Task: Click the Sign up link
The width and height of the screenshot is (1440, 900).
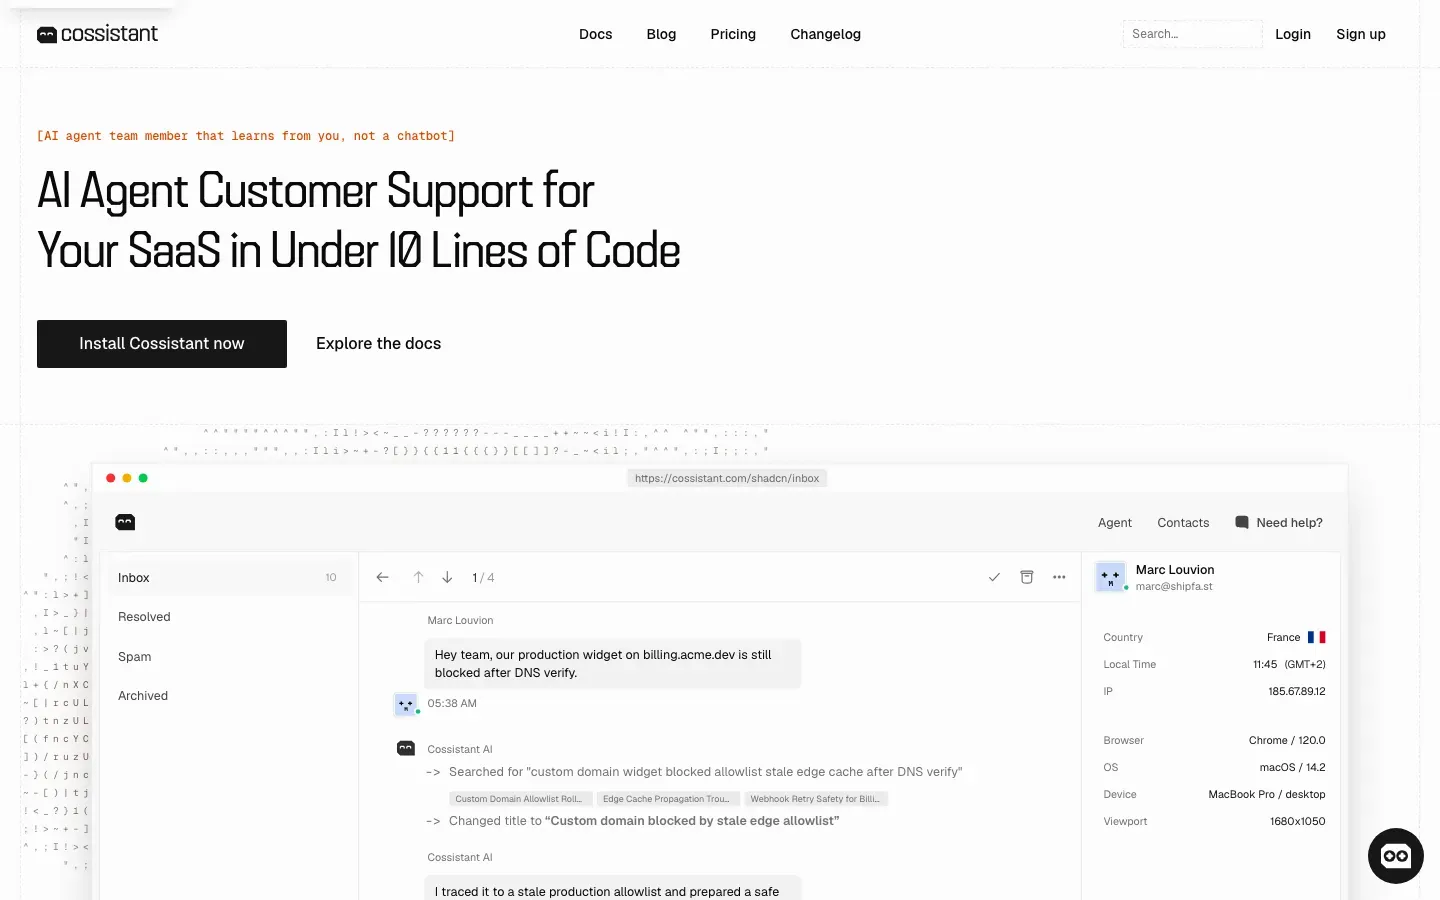Action: (x=1361, y=34)
